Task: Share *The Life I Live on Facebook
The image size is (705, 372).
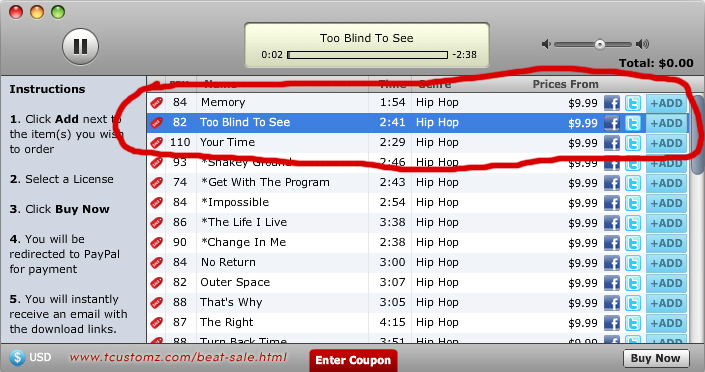Action: coord(611,223)
